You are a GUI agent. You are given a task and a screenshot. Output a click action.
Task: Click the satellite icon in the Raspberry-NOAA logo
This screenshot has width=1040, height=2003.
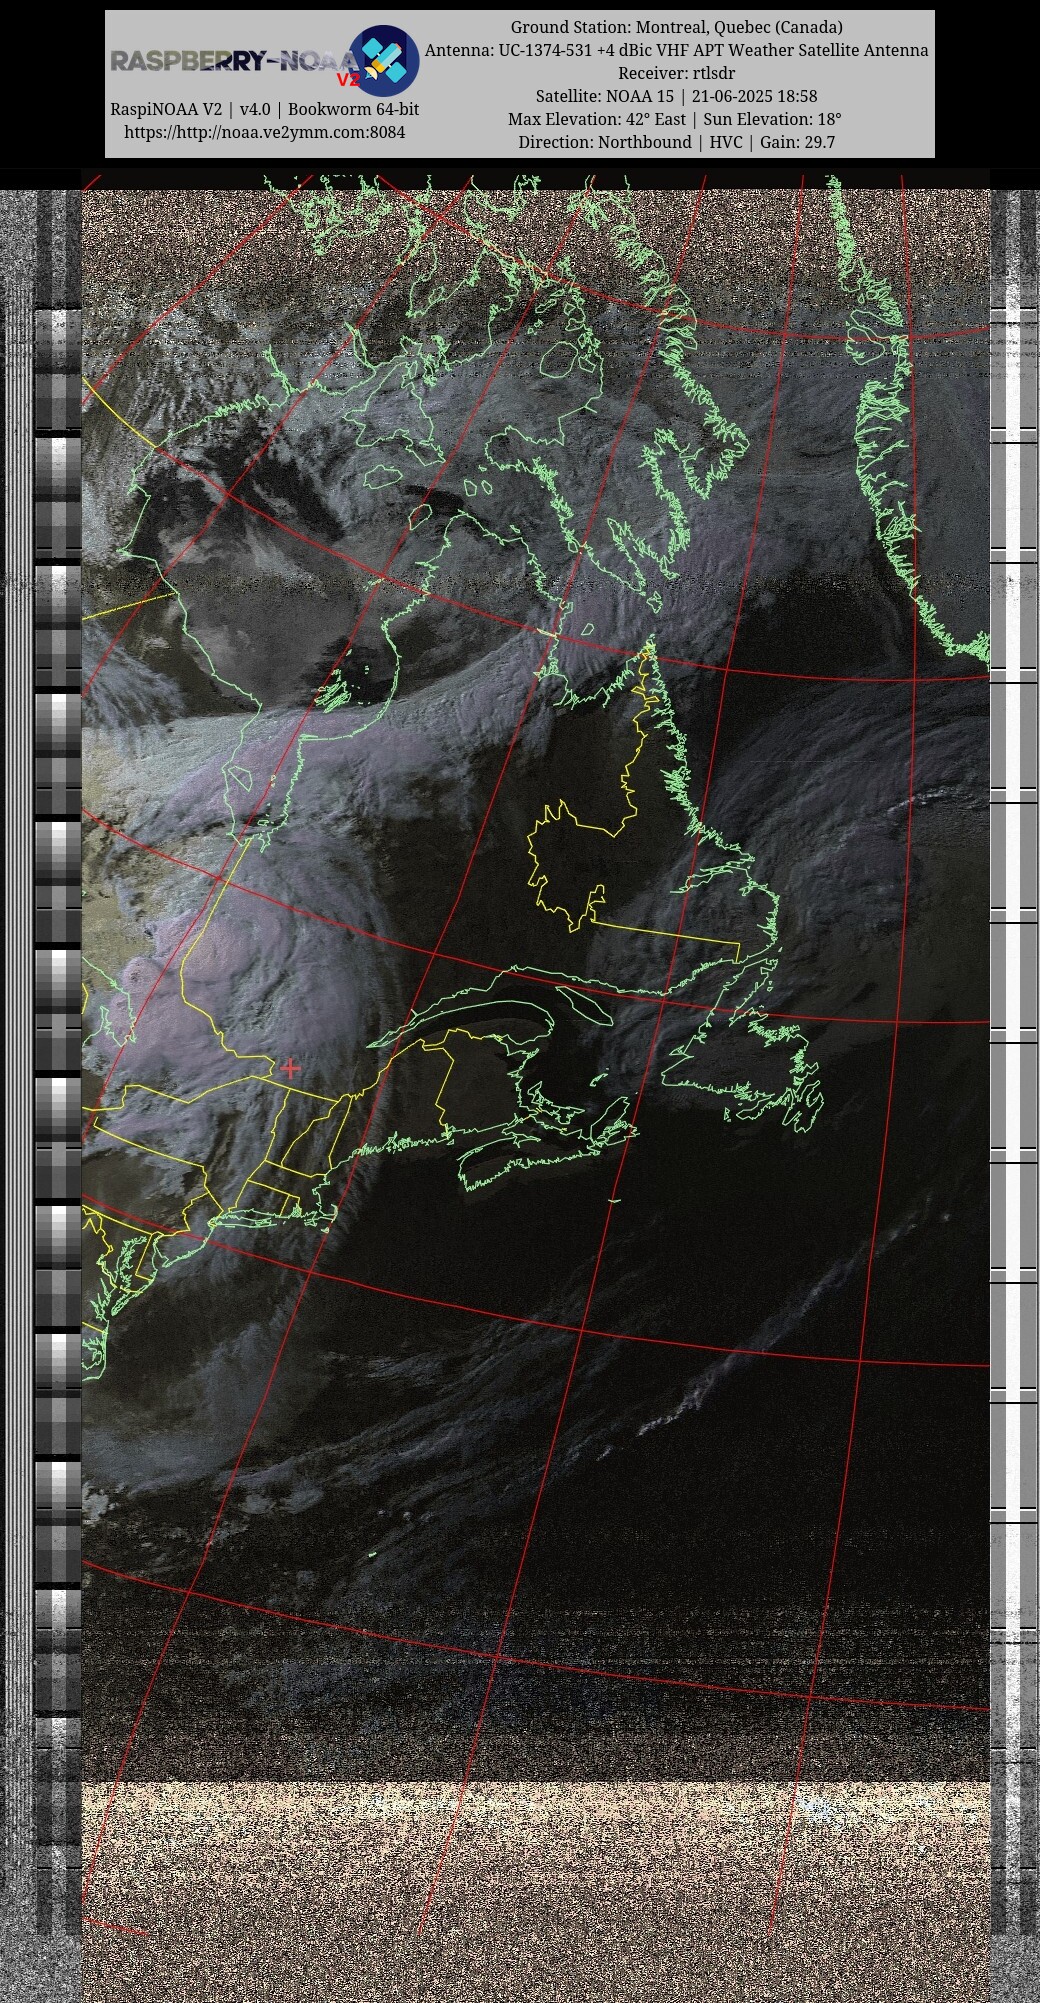tap(383, 60)
